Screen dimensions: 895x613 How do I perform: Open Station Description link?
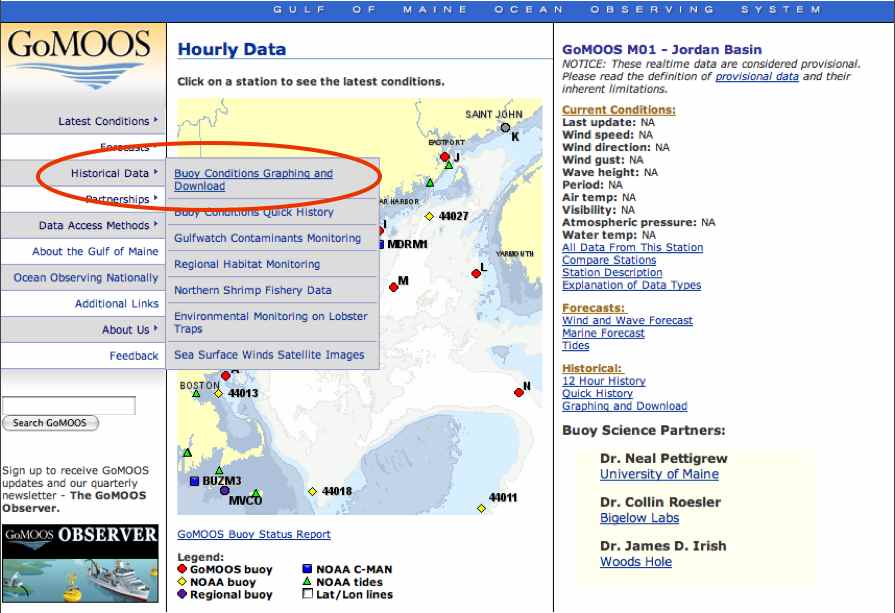pos(612,272)
